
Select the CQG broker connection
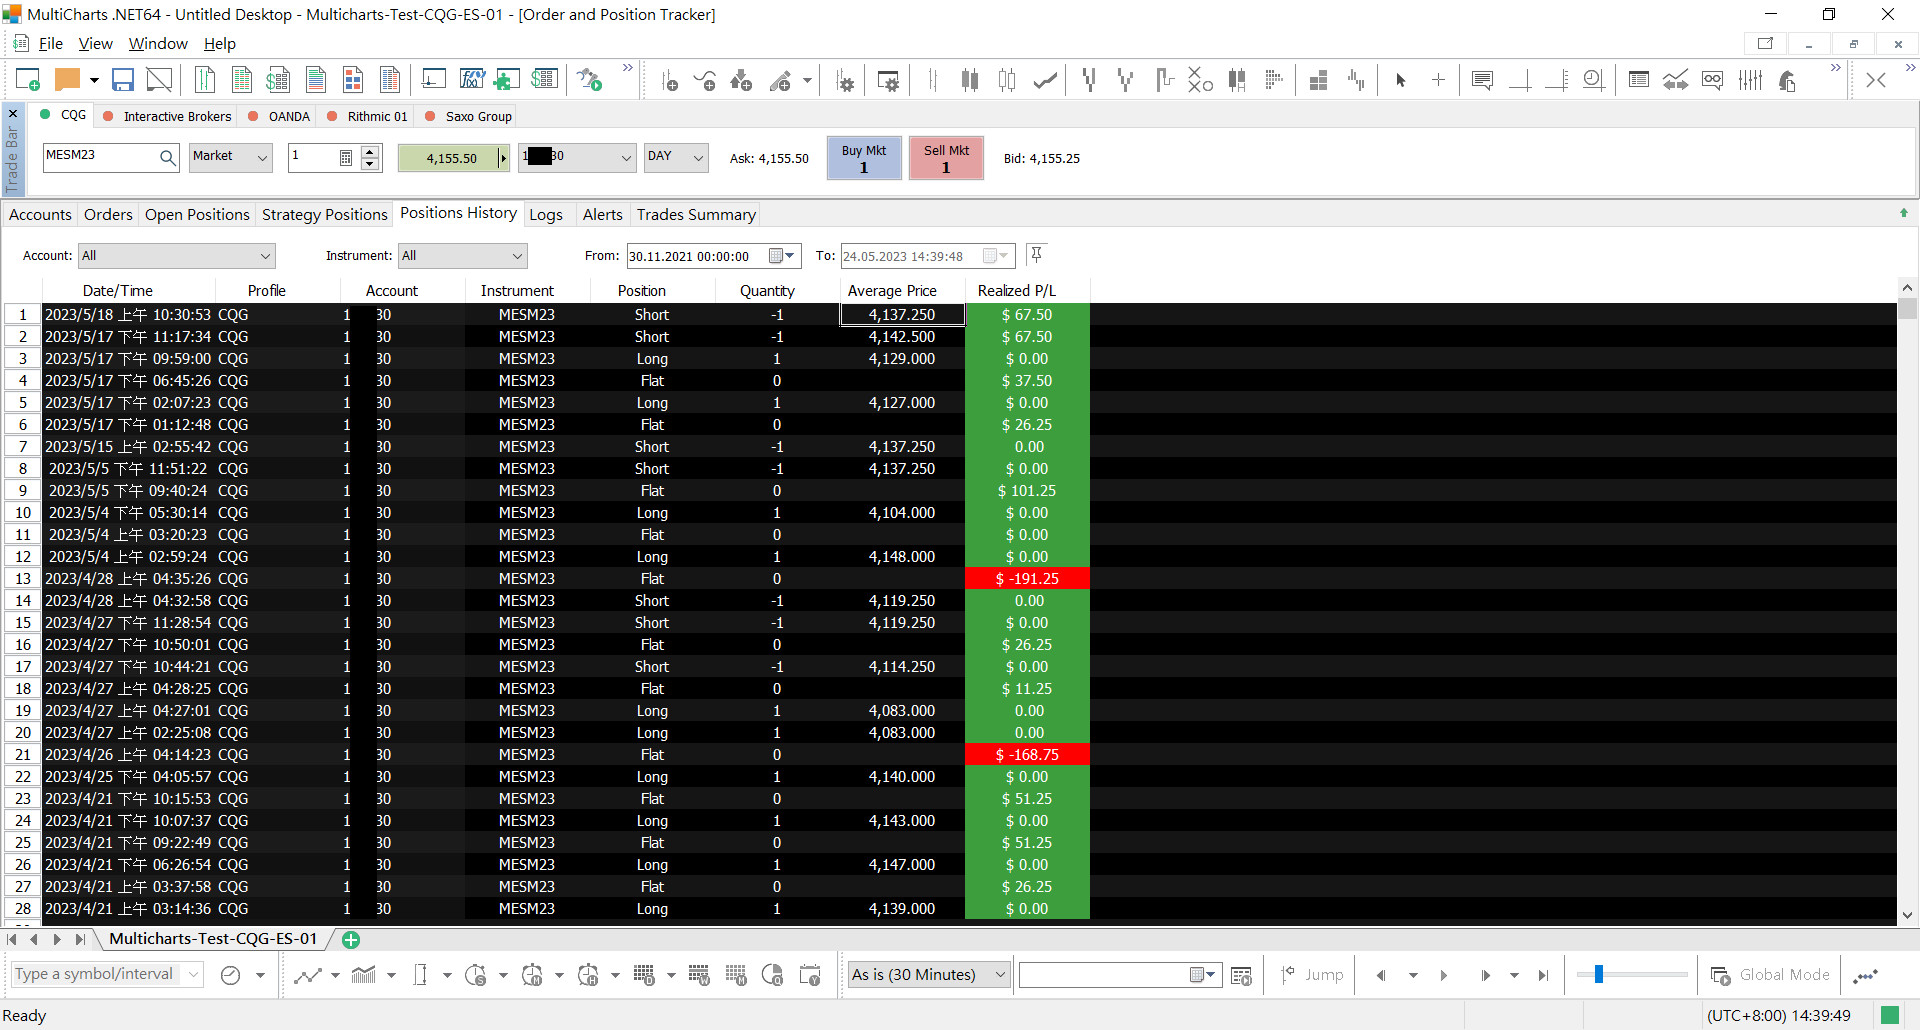(x=63, y=115)
